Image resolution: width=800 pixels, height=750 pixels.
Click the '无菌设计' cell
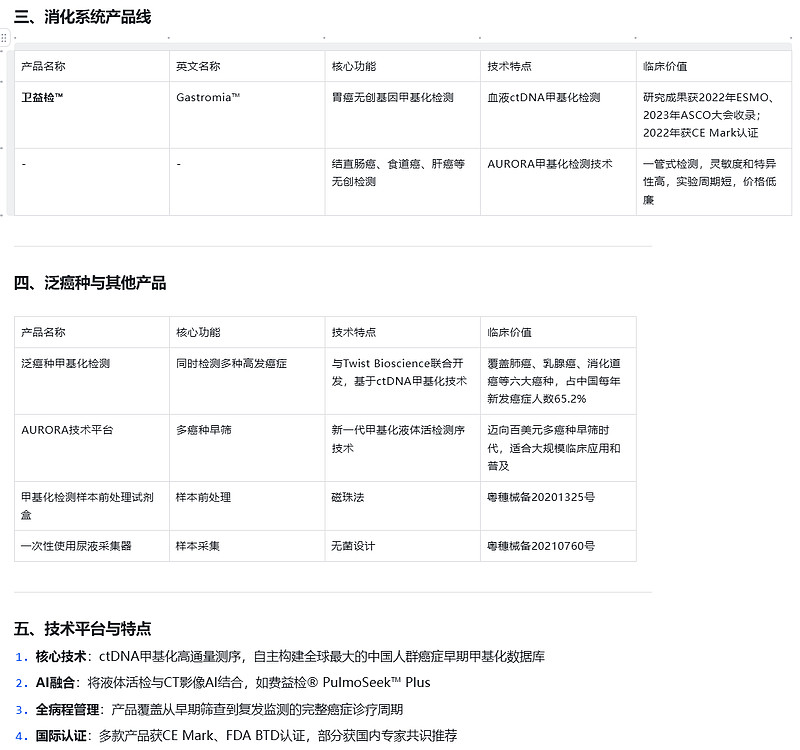pyautogui.click(x=403, y=546)
